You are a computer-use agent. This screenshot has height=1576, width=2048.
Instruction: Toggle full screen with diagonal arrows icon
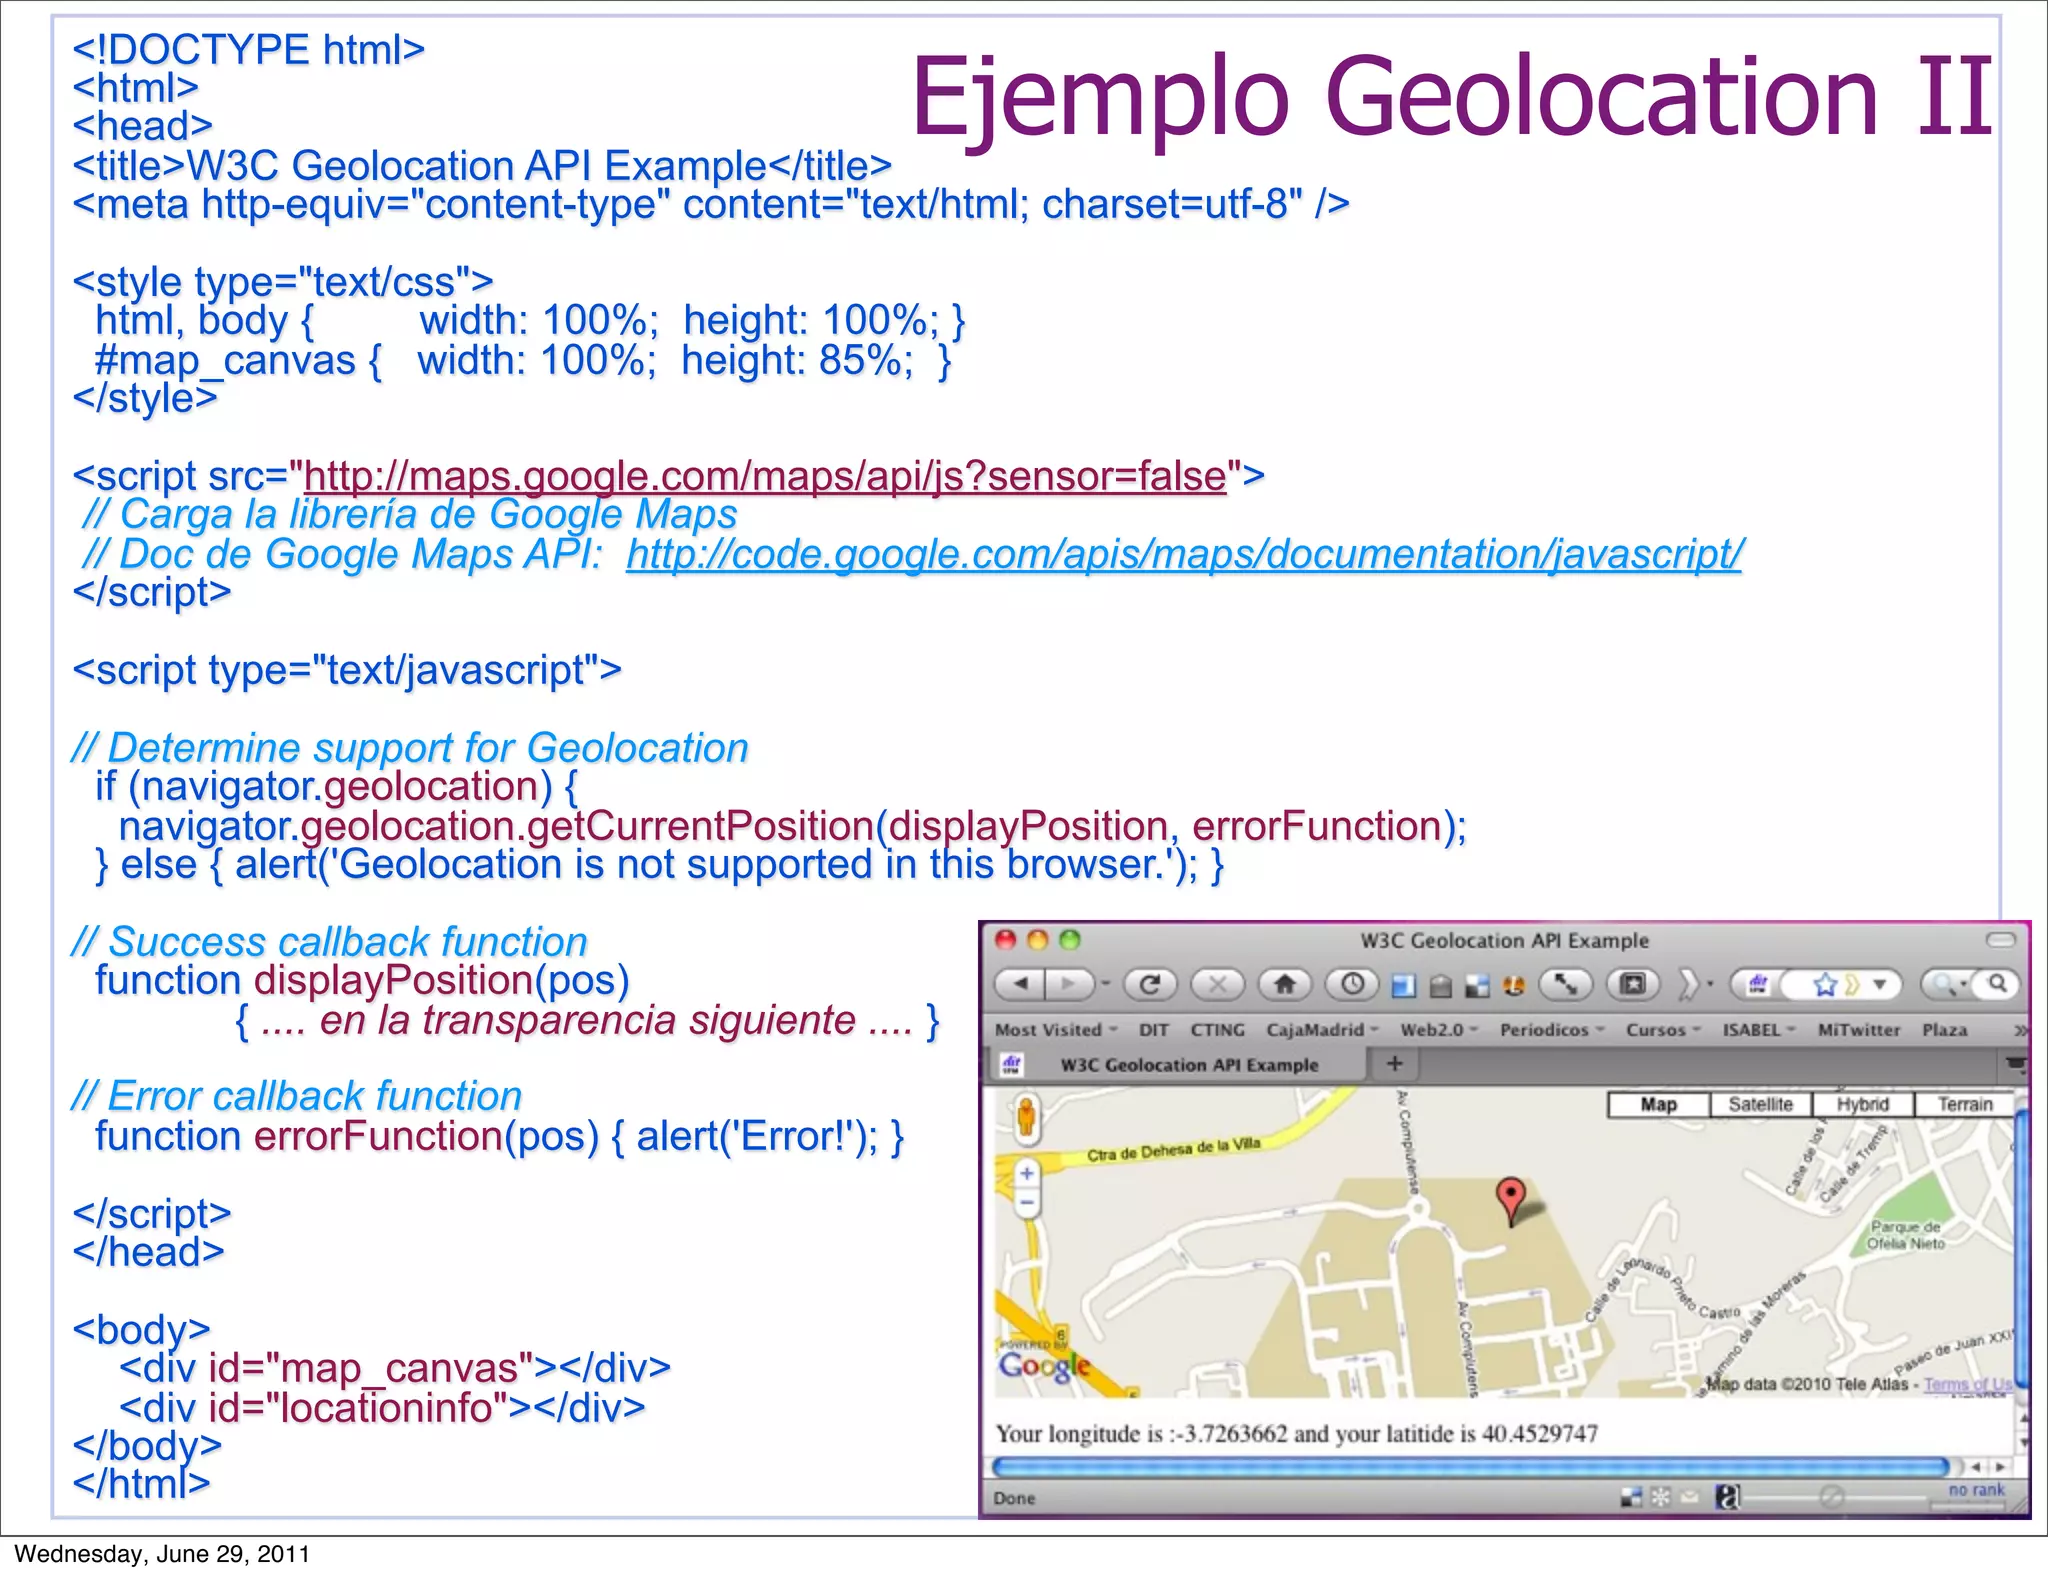(1566, 985)
